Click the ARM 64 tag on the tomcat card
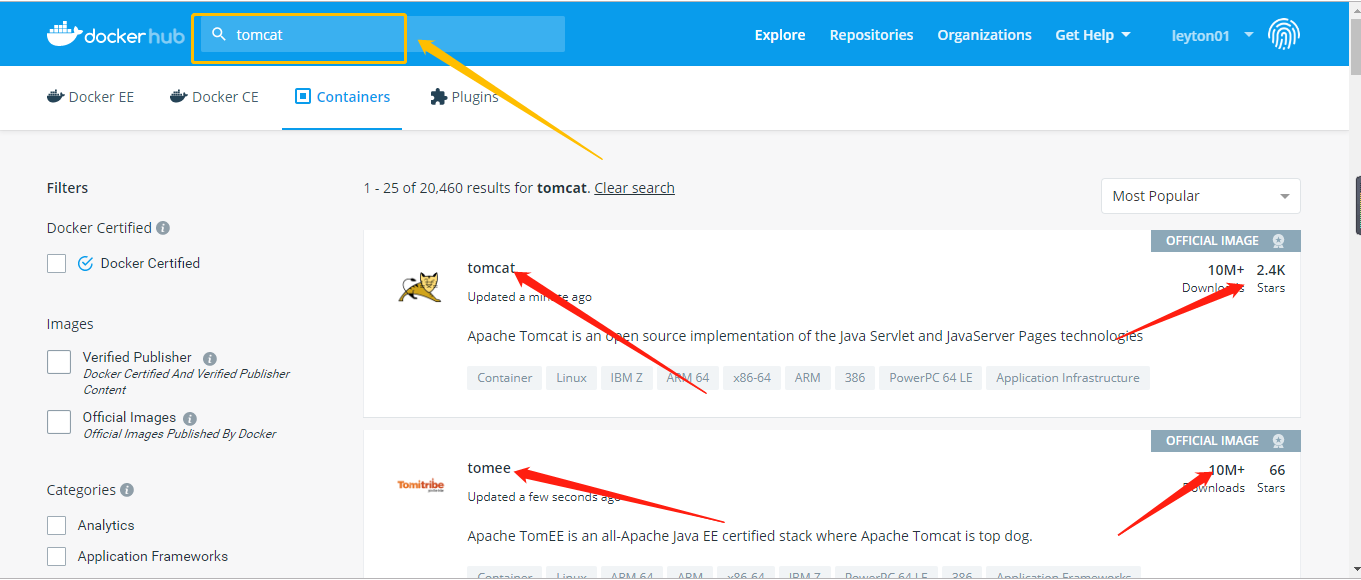This screenshot has height=580, width=1361. (688, 378)
